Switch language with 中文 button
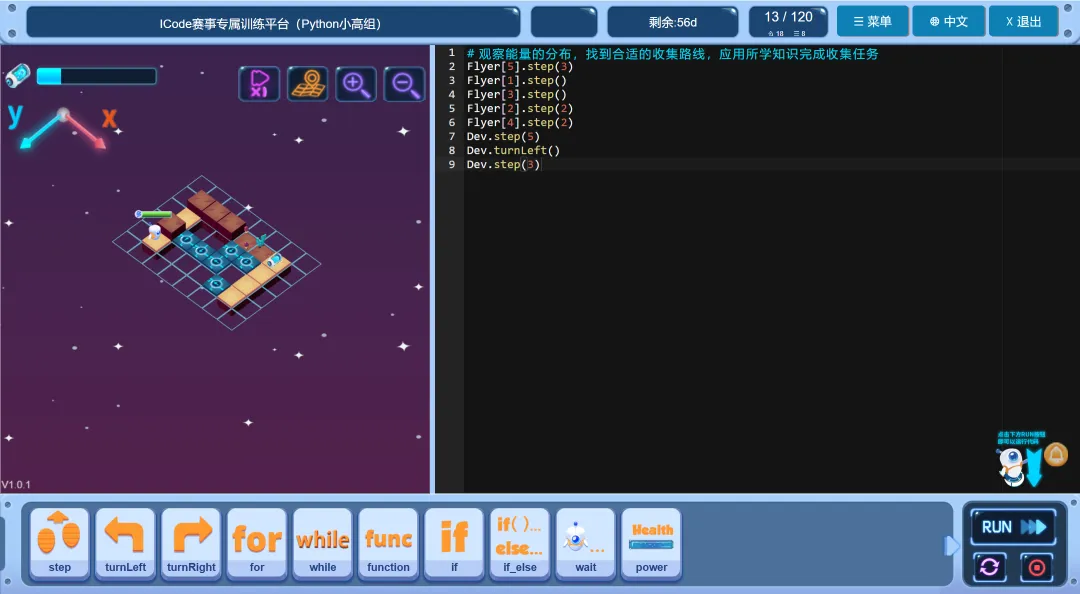The image size is (1080, 594). pyautogui.click(x=948, y=21)
